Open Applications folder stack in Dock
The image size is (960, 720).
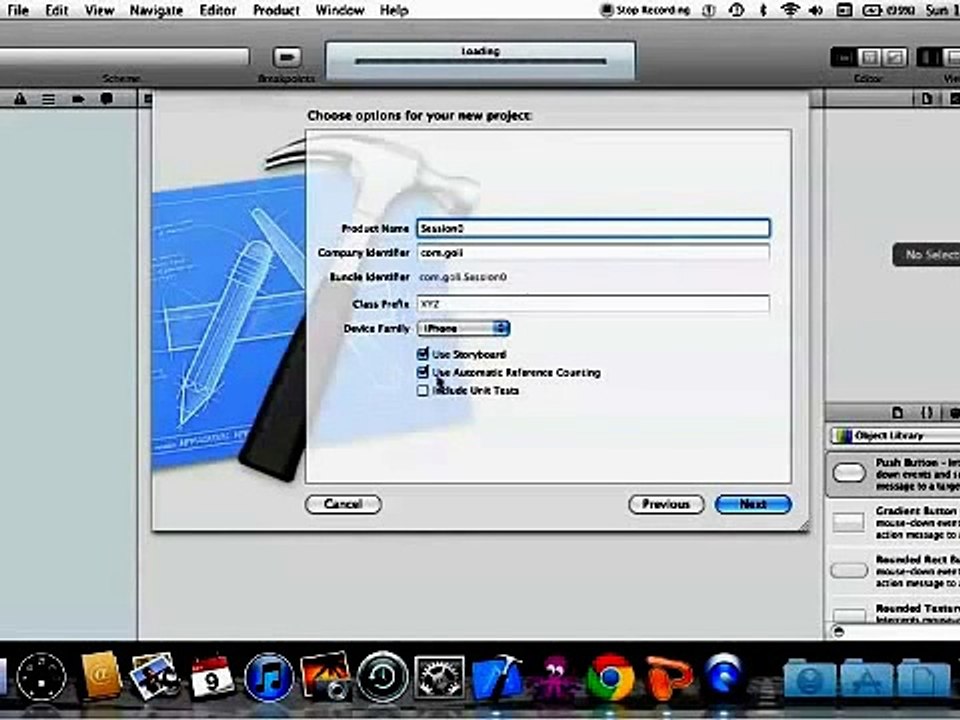[866, 678]
